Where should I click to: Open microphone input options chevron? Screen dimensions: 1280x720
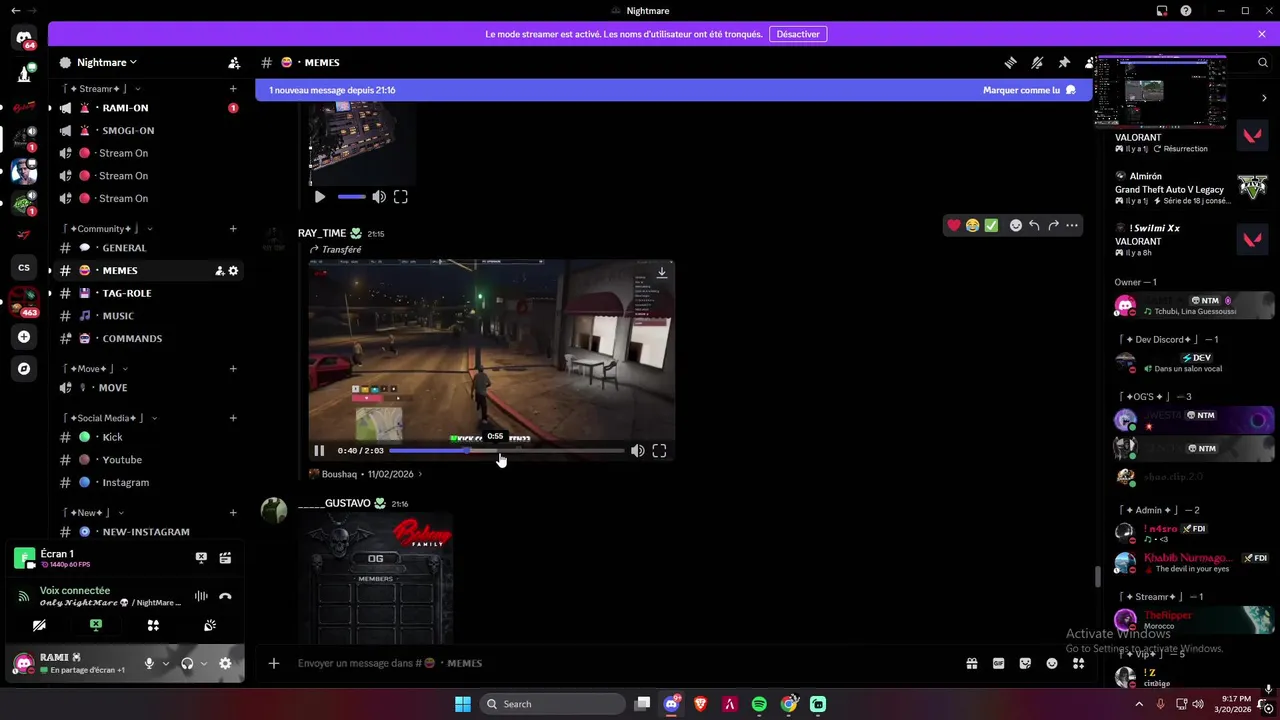coord(165,663)
